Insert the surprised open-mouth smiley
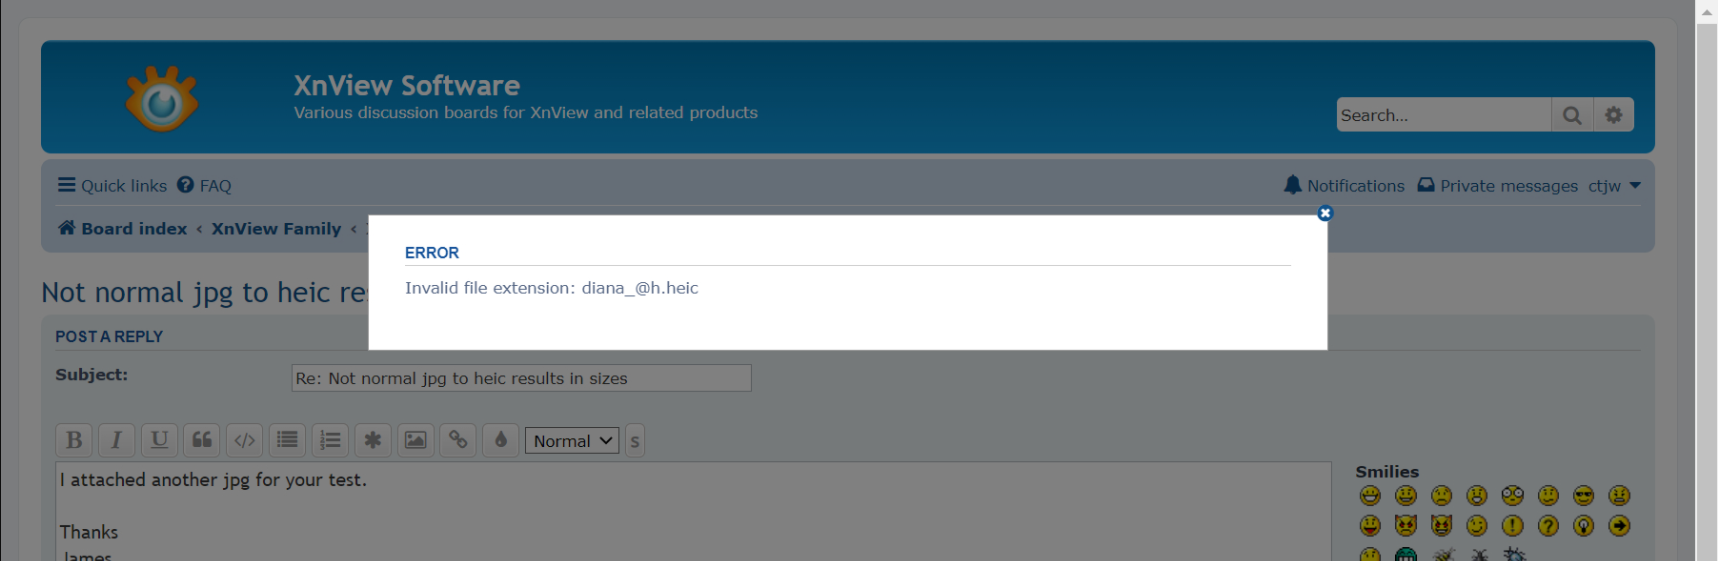Image resolution: width=1718 pixels, height=561 pixels. (x=1477, y=495)
